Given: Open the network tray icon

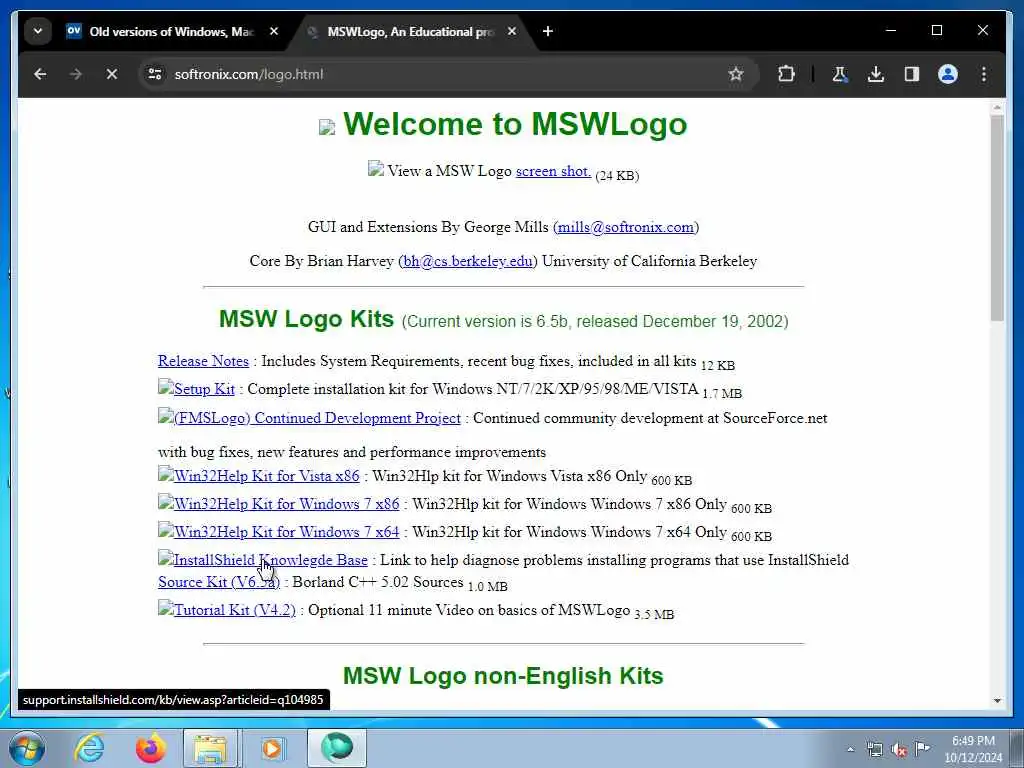Looking at the screenshot, I should pyautogui.click(x=875, y=749).
